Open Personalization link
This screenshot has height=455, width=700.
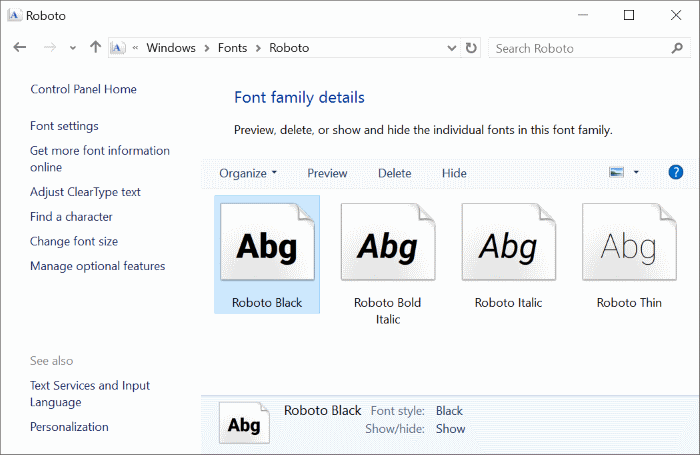(x=69, y=427)
